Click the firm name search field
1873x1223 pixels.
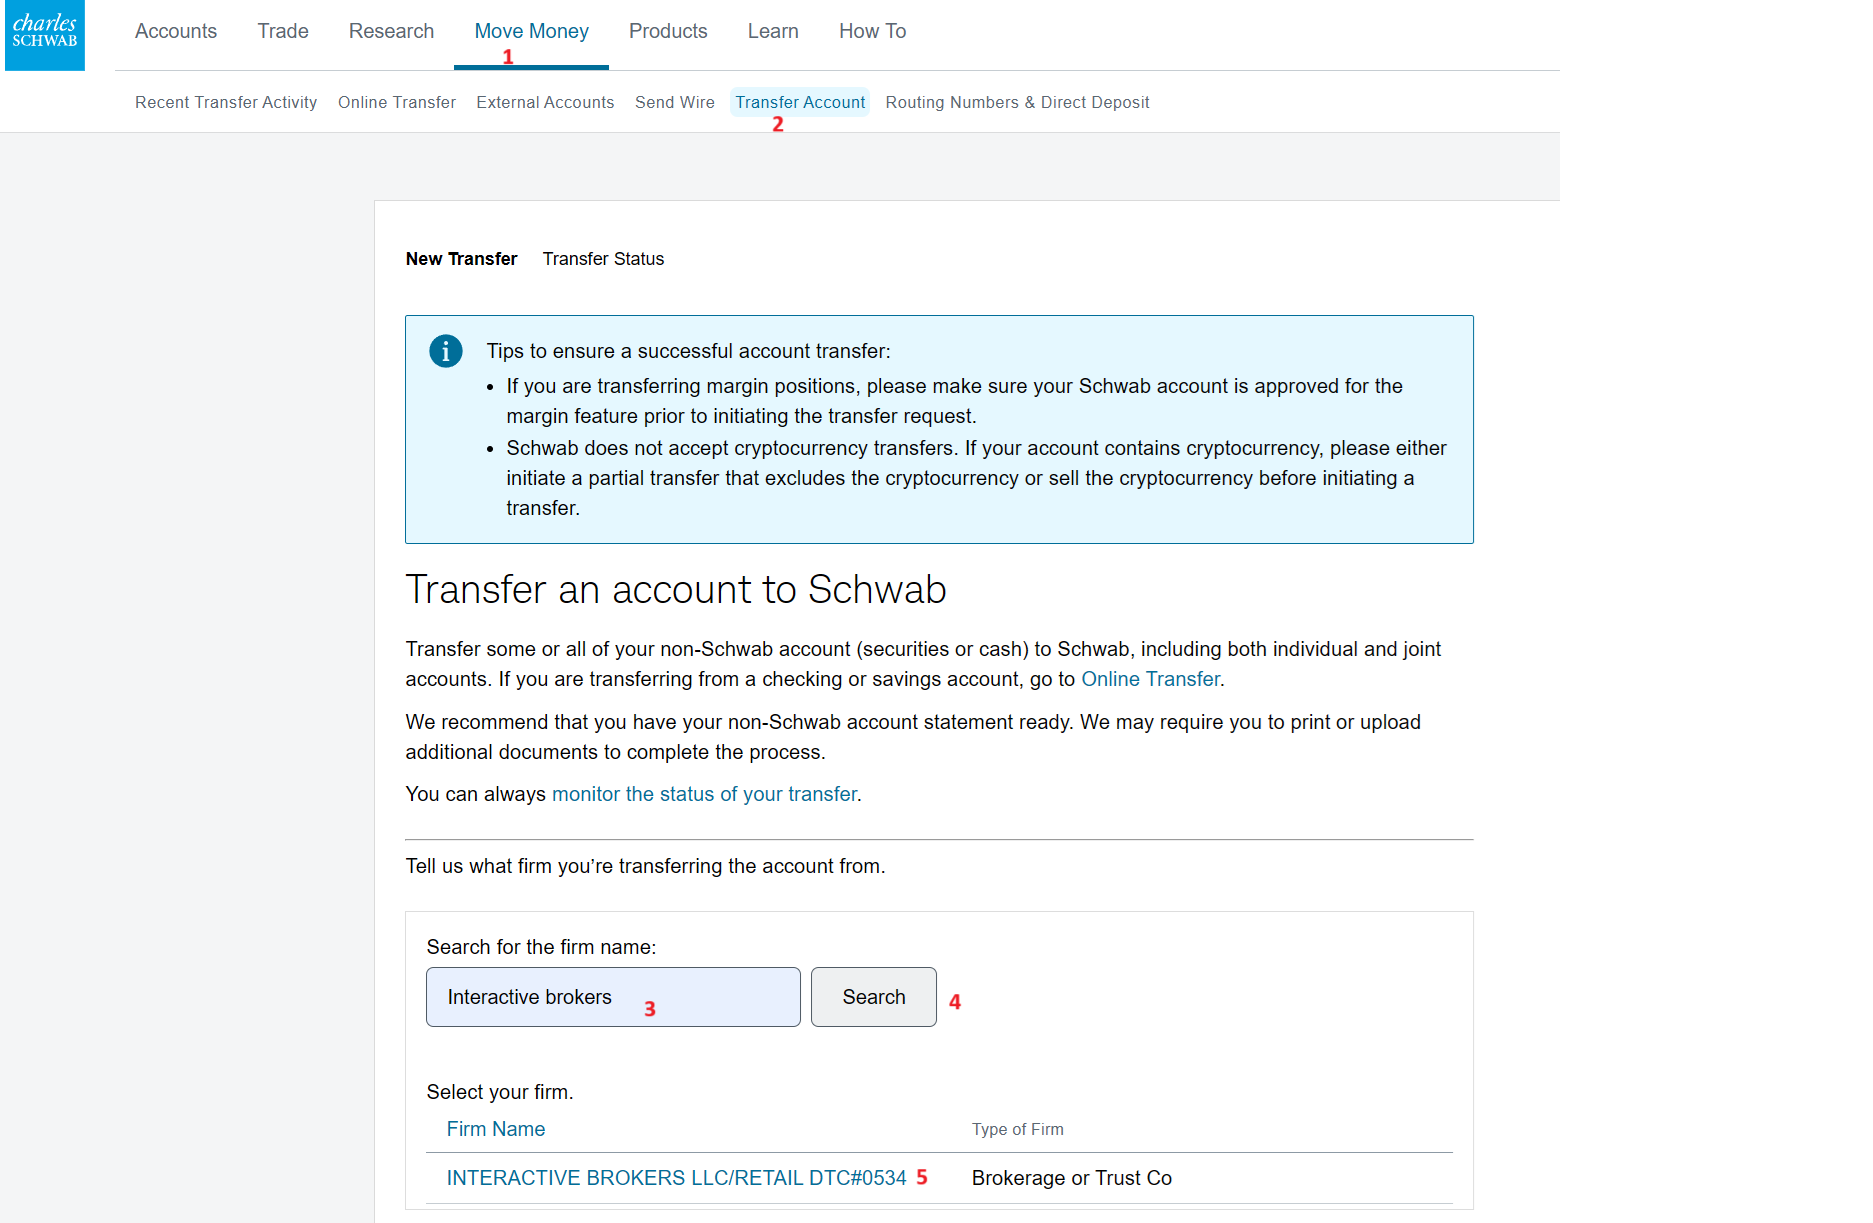(613, 997)
